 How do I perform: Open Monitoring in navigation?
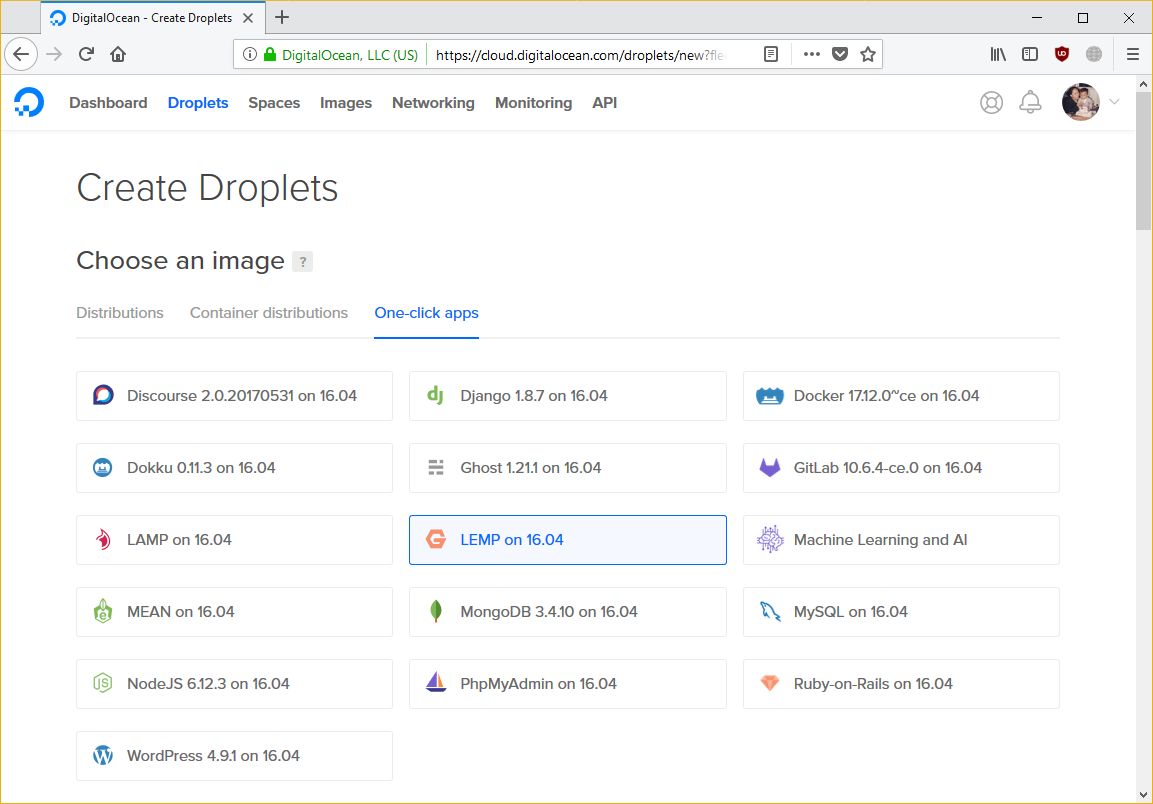coord(534,103)
